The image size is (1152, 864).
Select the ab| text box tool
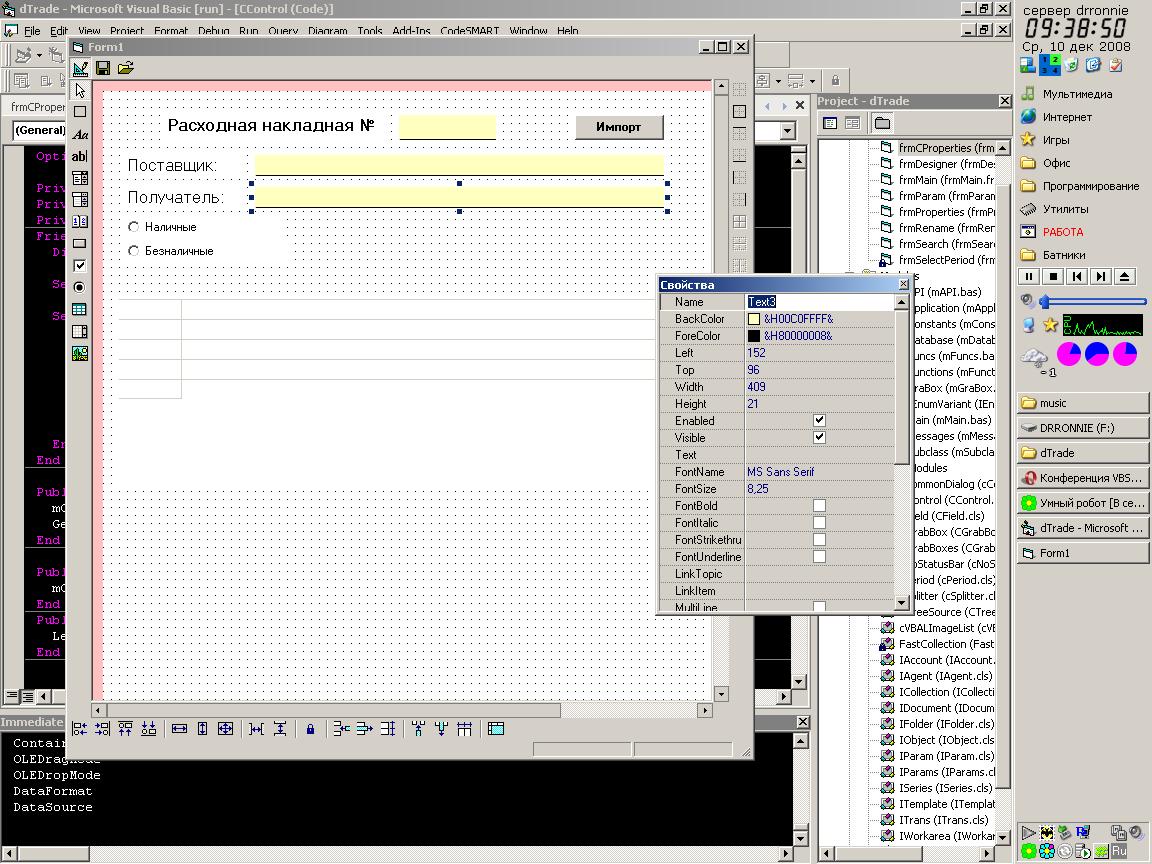coord(80,156)
